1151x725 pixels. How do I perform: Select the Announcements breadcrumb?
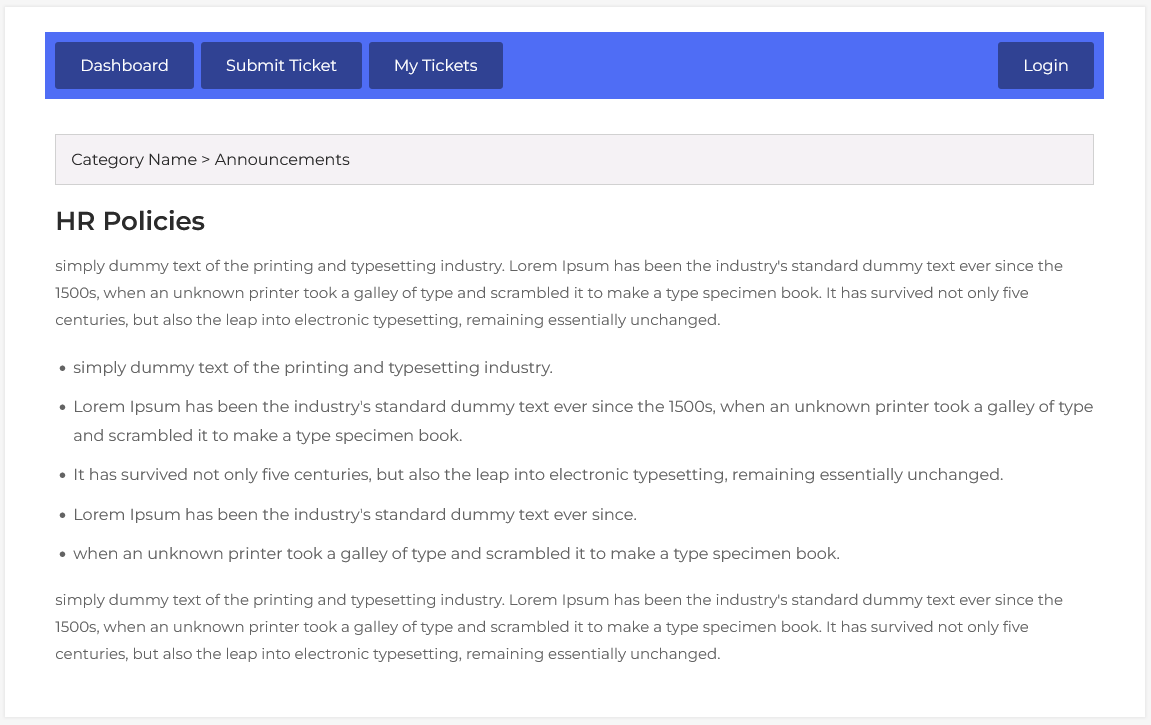pos(282,160)
